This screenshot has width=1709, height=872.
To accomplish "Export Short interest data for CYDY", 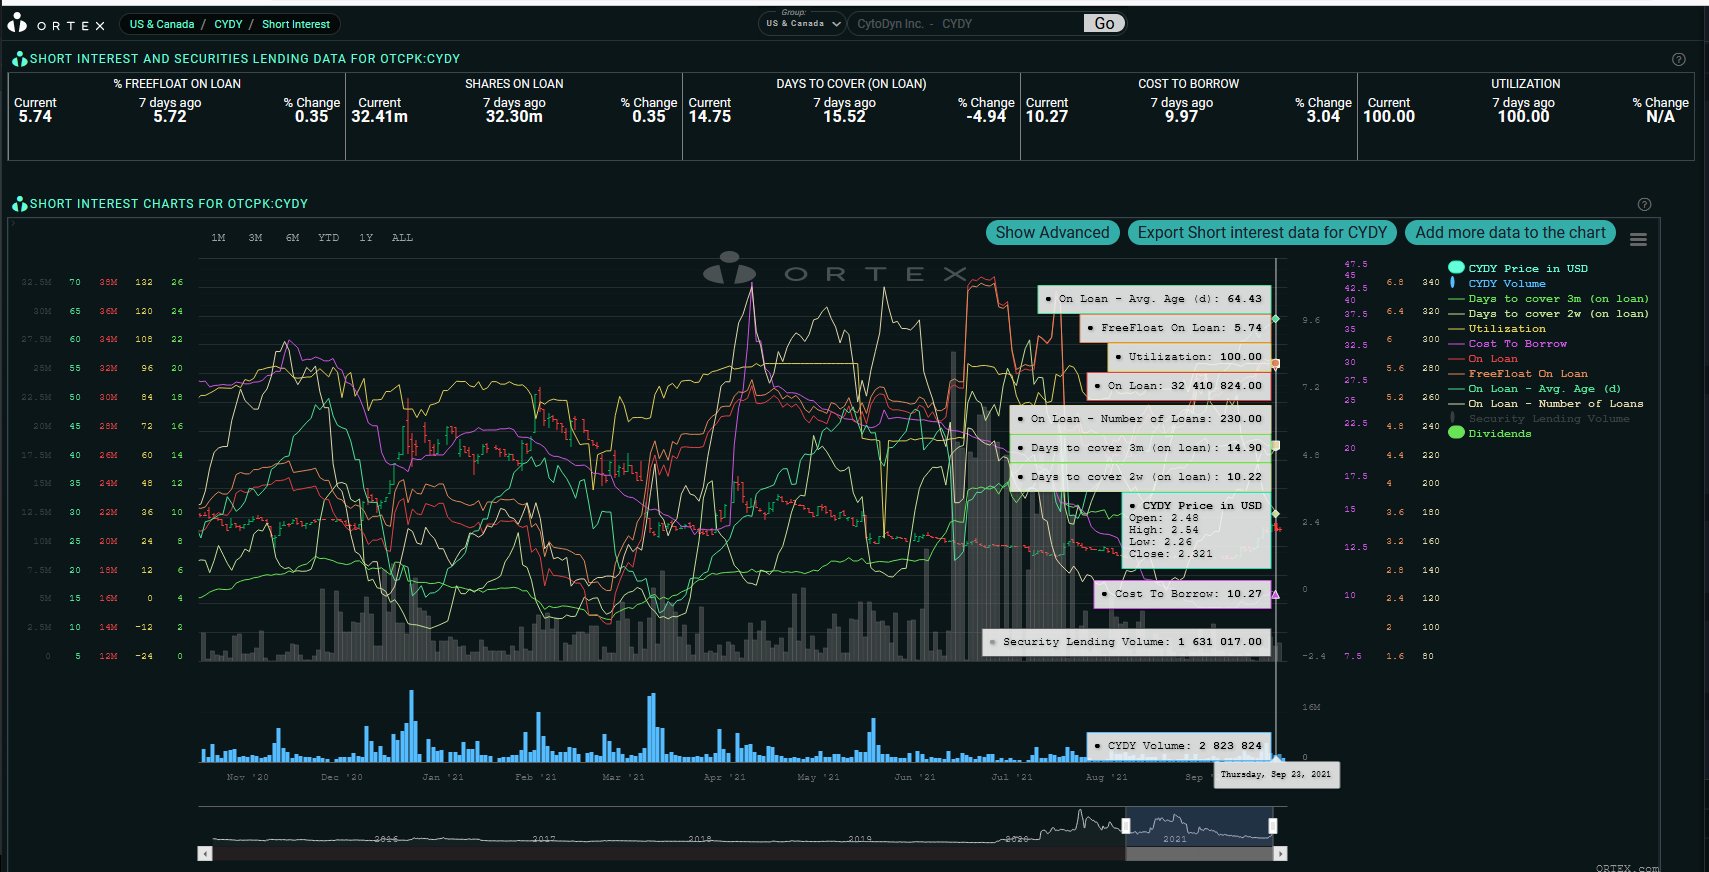I will (x=1262, y=232).
